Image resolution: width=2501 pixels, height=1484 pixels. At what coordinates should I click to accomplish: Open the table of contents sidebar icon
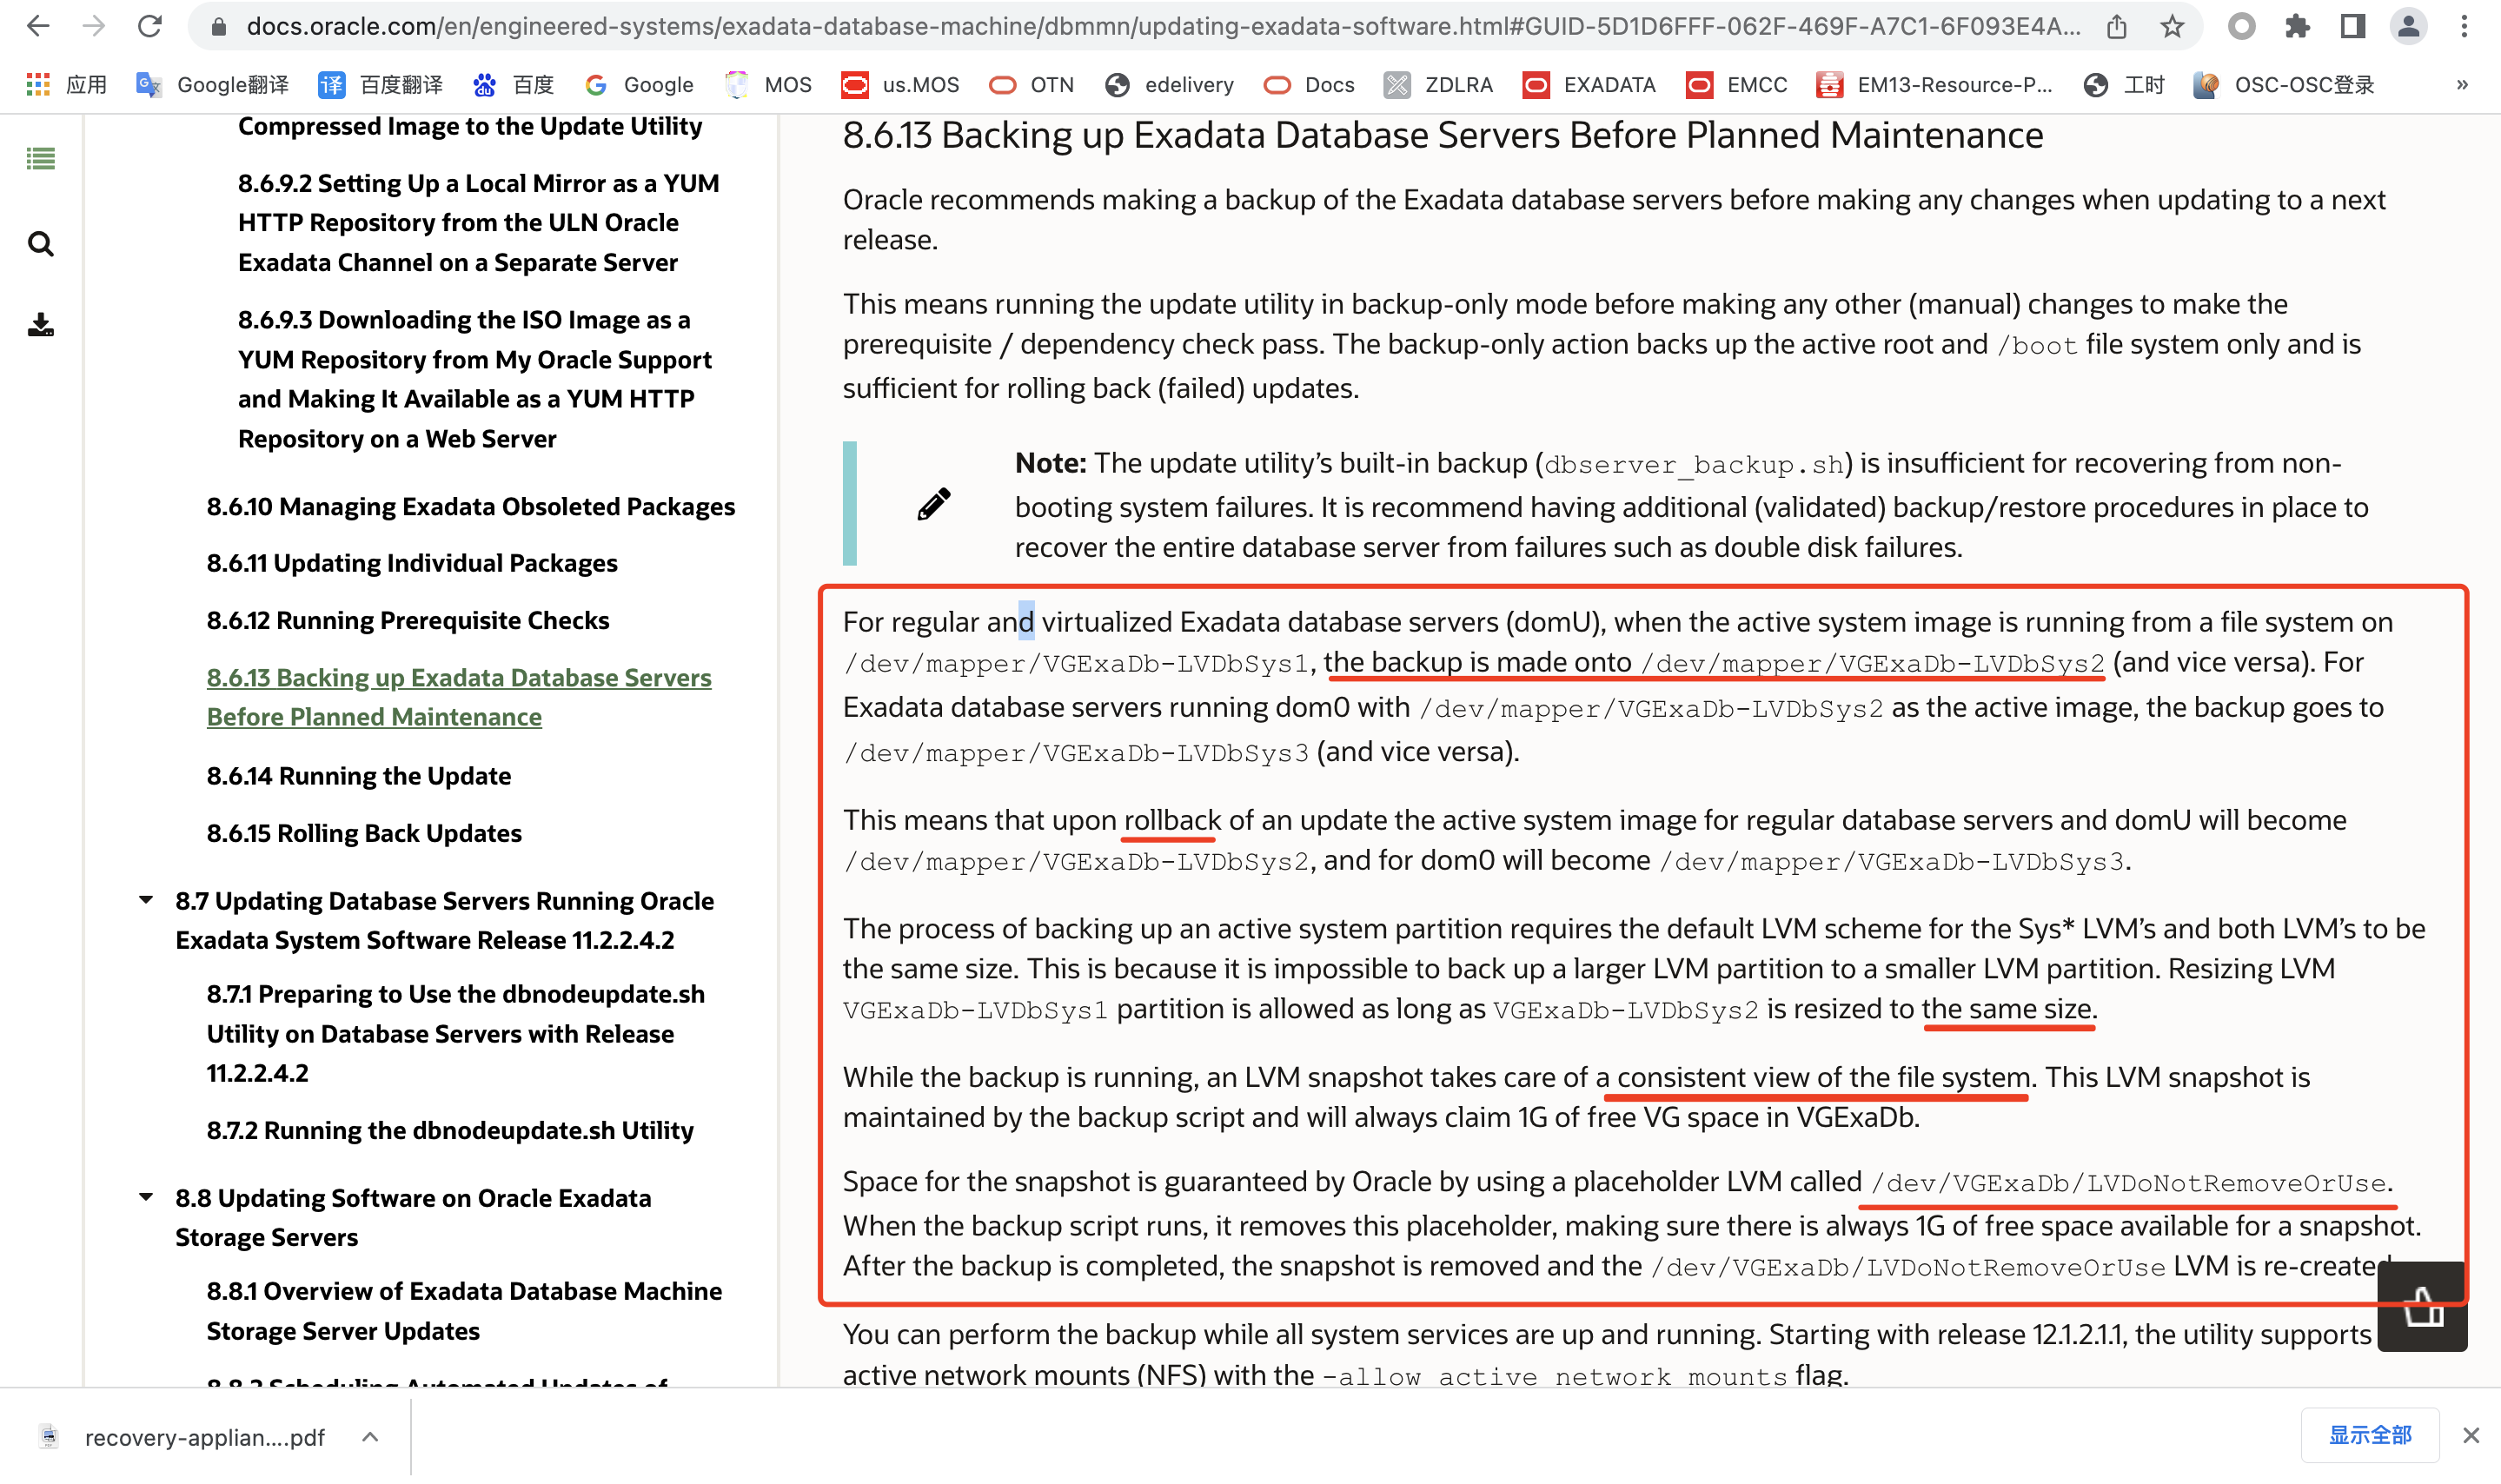point(40,159)
